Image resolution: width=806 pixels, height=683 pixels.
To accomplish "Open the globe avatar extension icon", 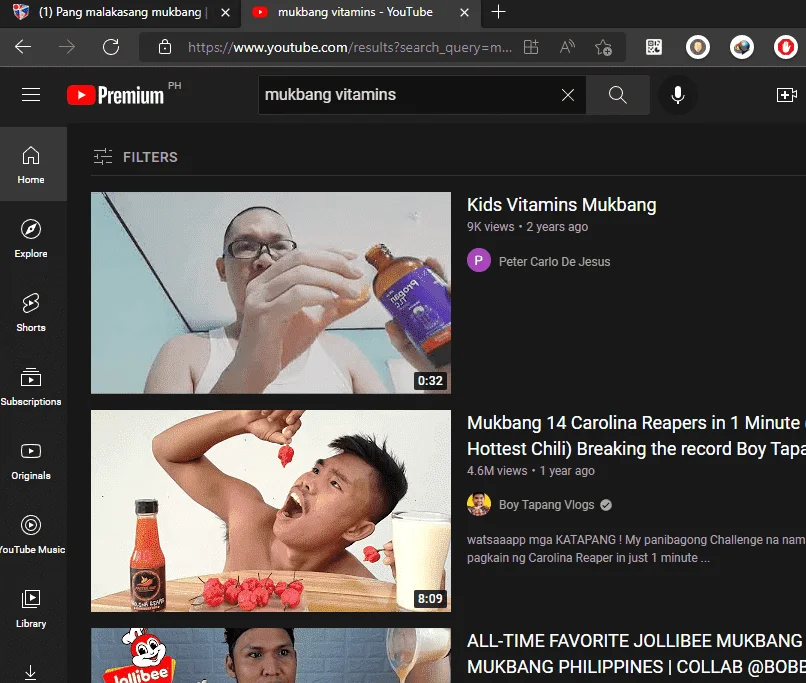I will coord(742,47).
